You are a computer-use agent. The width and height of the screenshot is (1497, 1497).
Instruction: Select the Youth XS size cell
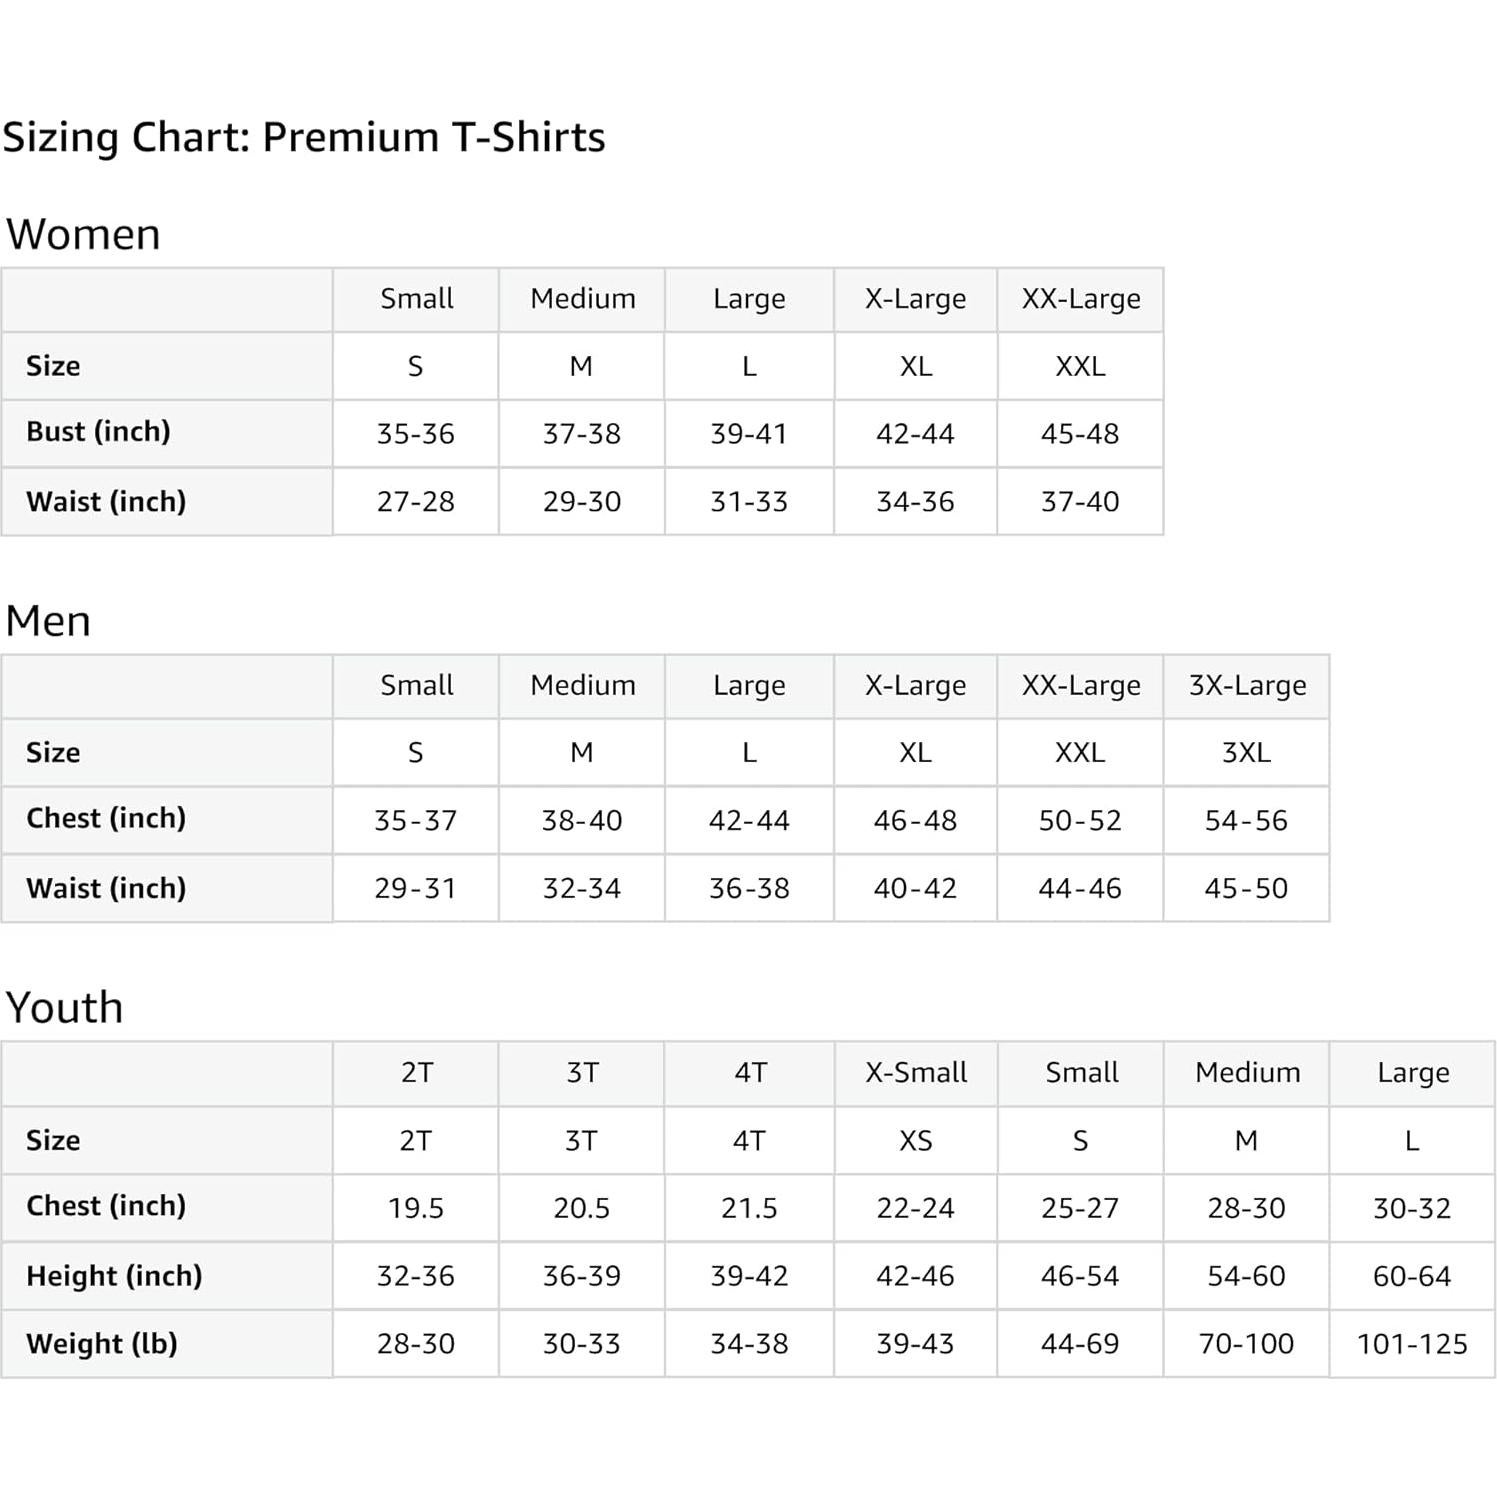point(915,1141)
